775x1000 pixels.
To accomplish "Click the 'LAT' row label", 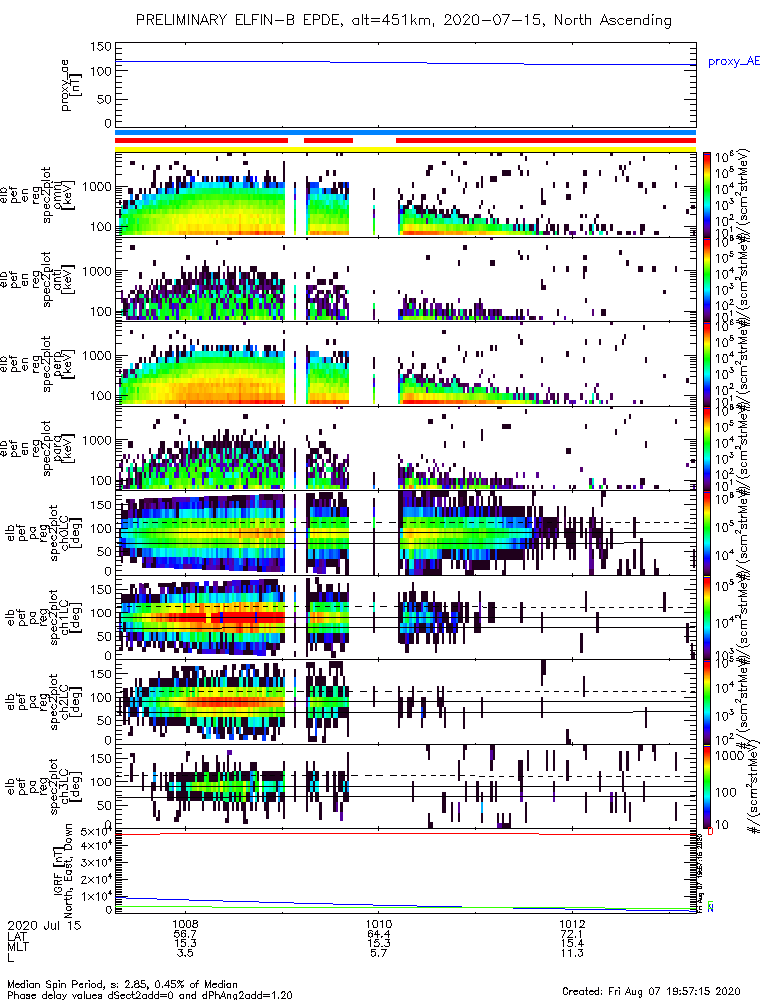I will click(17, 936).
